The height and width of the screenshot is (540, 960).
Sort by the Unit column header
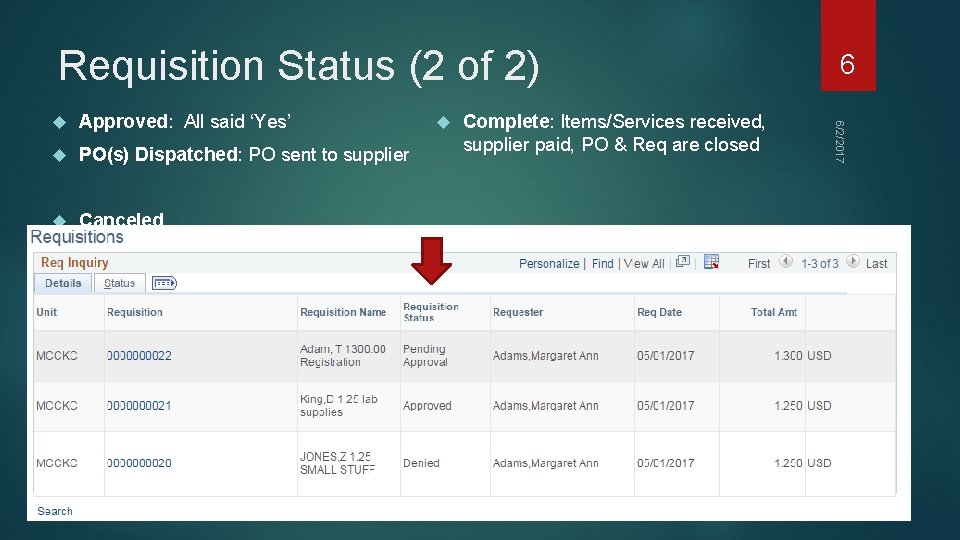pyautogui.click(x=47, y=312)
